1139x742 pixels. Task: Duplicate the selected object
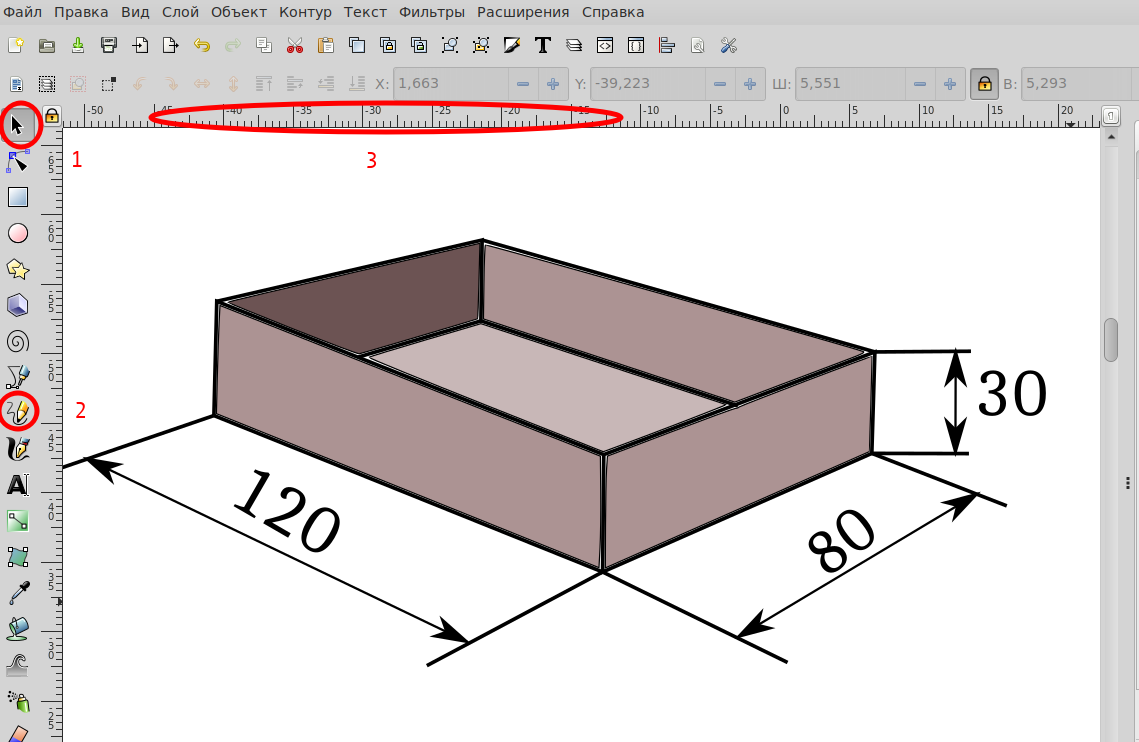[357, 46]
